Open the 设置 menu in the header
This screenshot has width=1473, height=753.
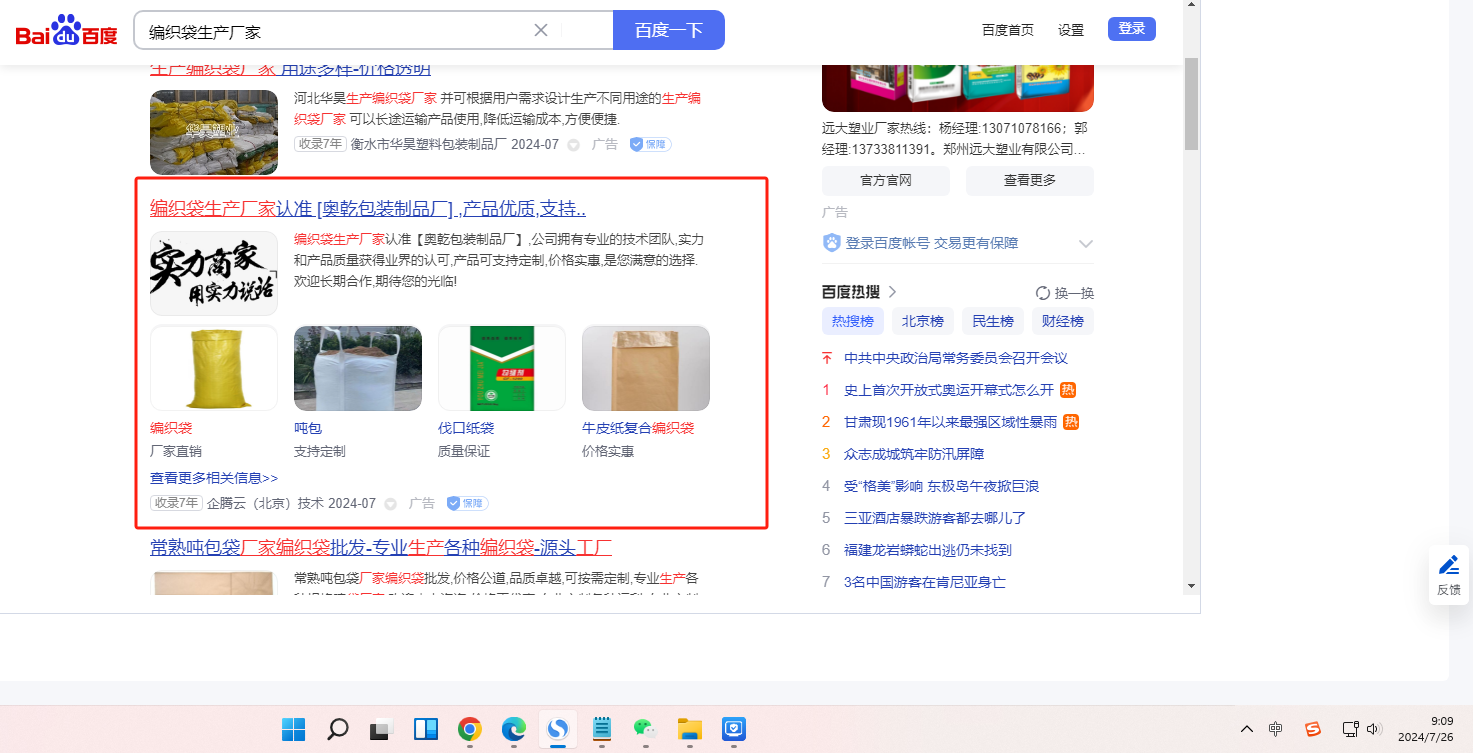point(1071,30)
